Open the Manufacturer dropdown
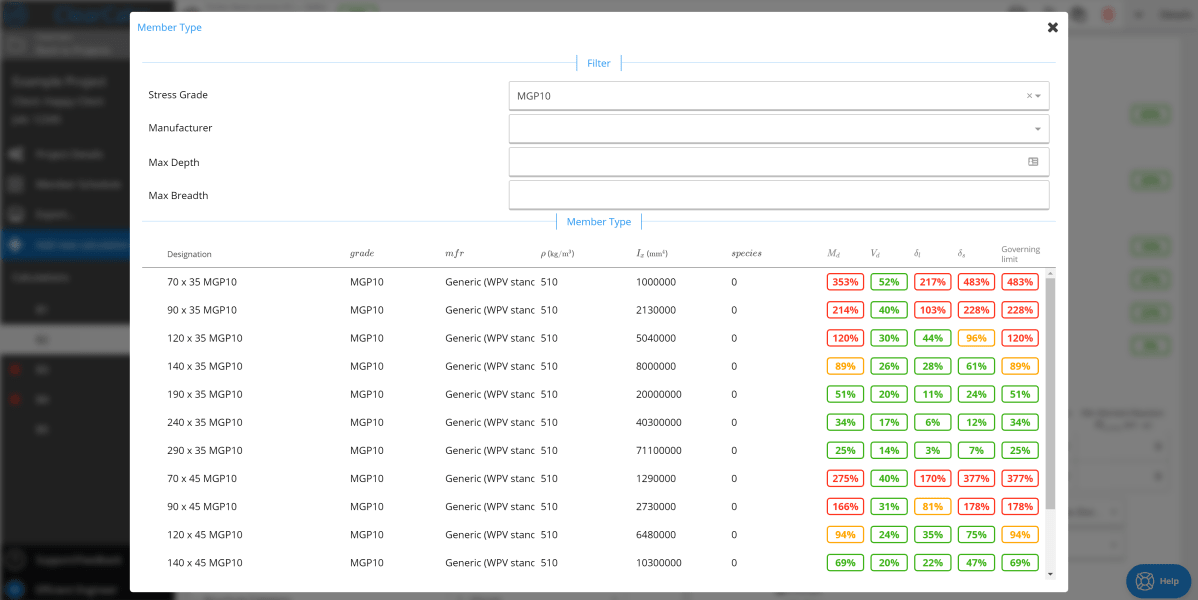Screen dimensions: 1198x600 coord(1037,128)
